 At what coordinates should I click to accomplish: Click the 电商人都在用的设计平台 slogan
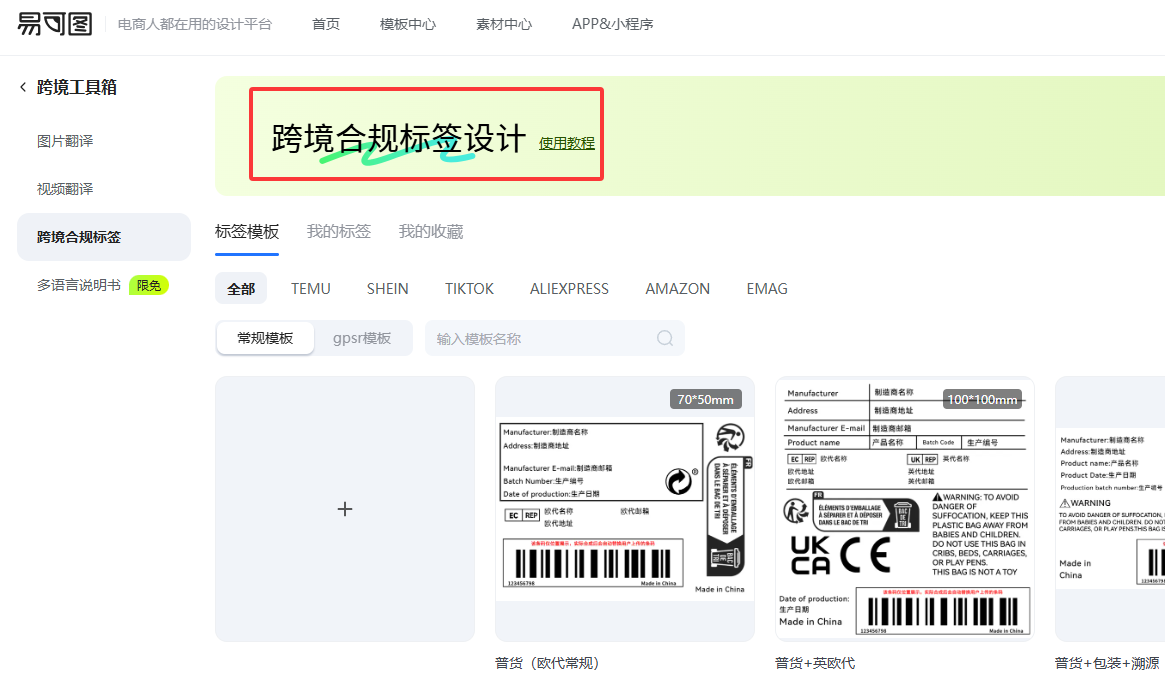tap(195, 25)
